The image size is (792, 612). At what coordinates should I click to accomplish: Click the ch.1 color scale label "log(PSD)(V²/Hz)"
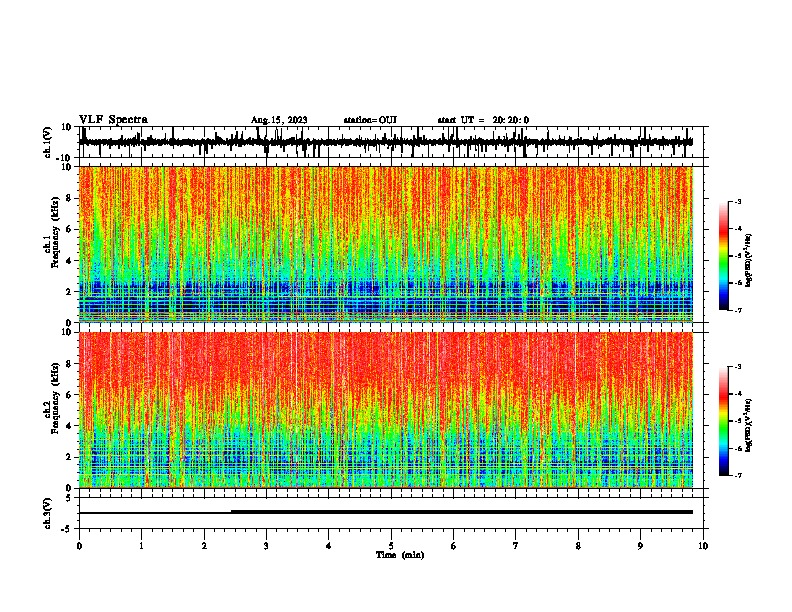pos(748,261)
